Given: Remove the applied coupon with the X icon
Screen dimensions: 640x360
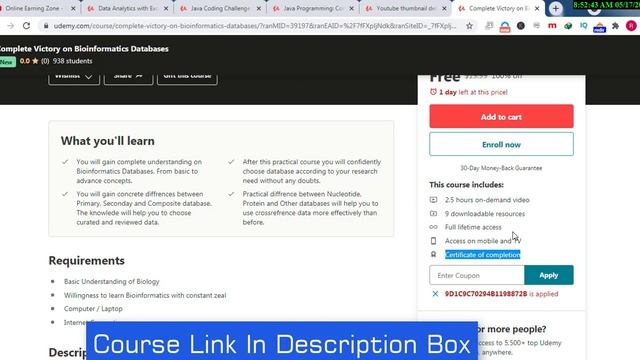Looking at the screenshot, I should click(x=435, y=293).
